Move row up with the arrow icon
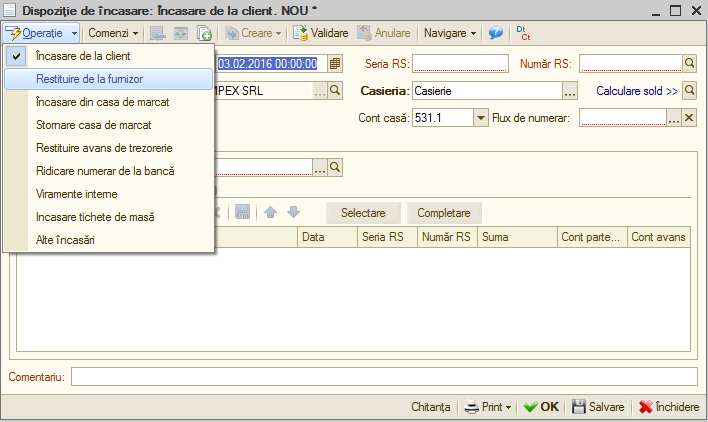708x422 pixels. (270, 212)
